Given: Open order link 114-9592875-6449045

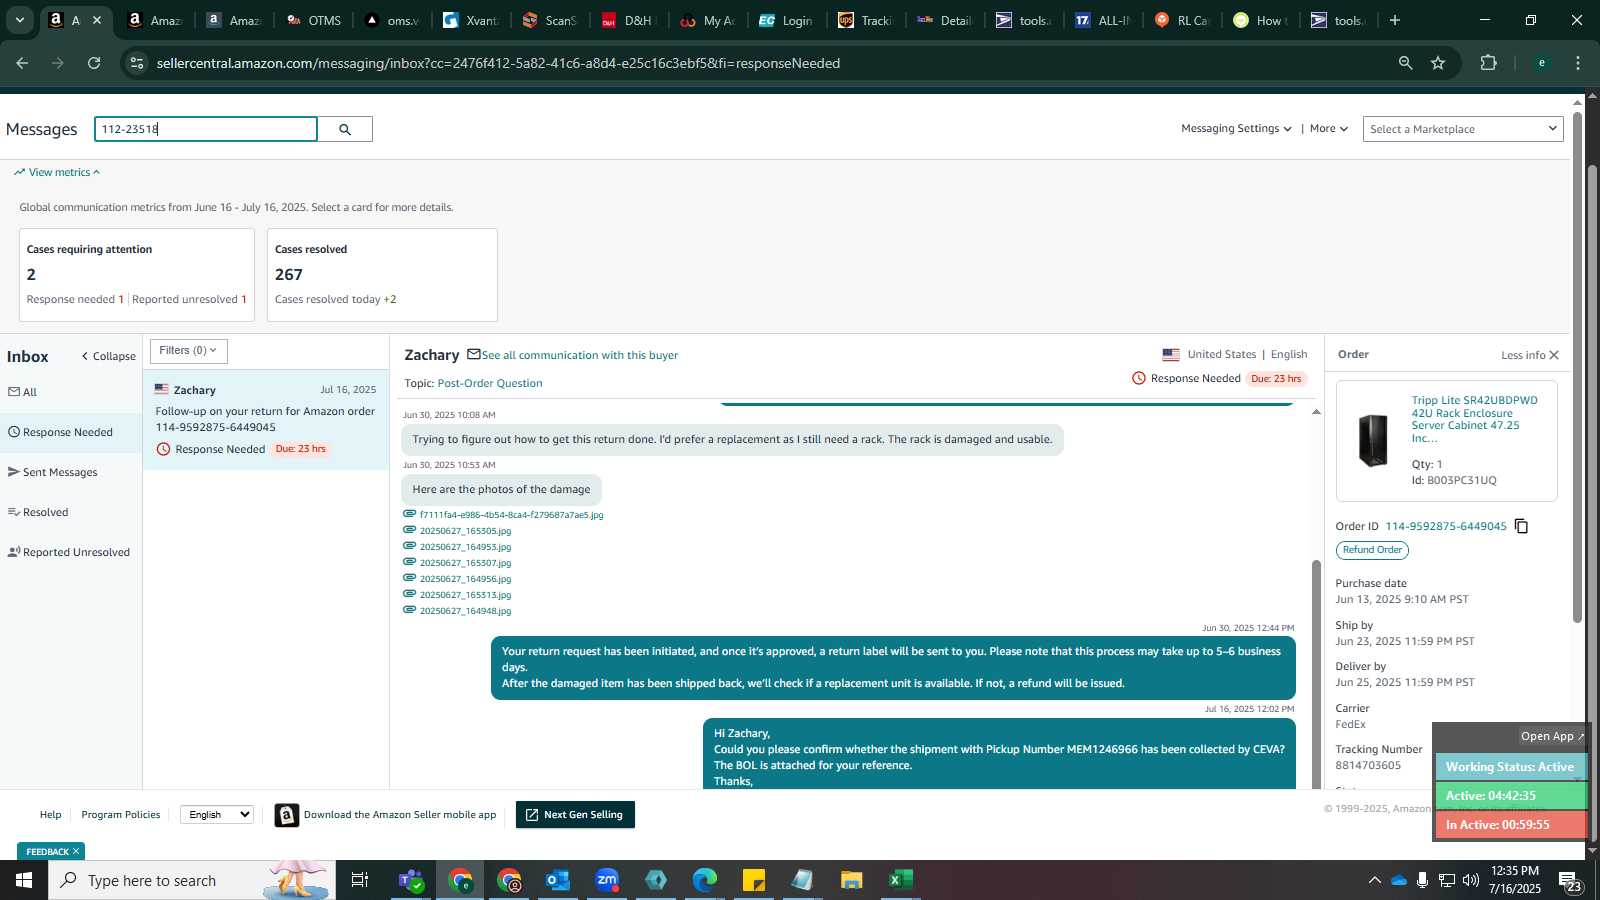Looking at the screenshot, I should point(1446,526).
